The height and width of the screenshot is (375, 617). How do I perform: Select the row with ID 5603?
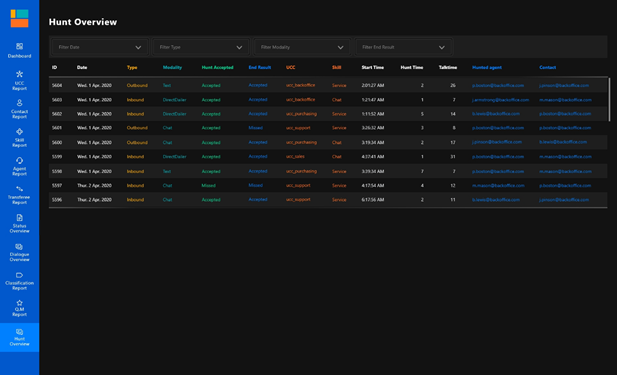point(328,100)
